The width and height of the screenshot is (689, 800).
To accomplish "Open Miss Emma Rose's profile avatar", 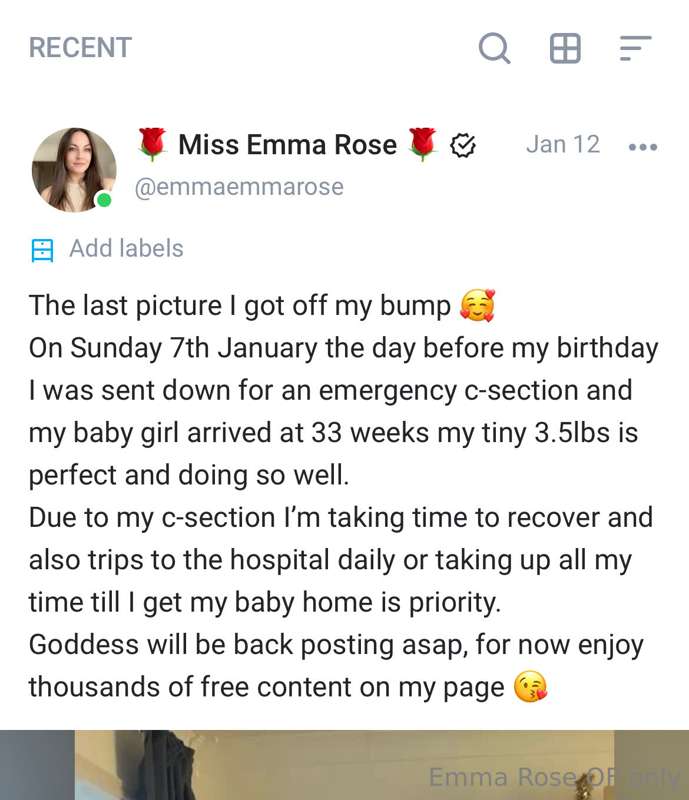I will pos(74,170).
